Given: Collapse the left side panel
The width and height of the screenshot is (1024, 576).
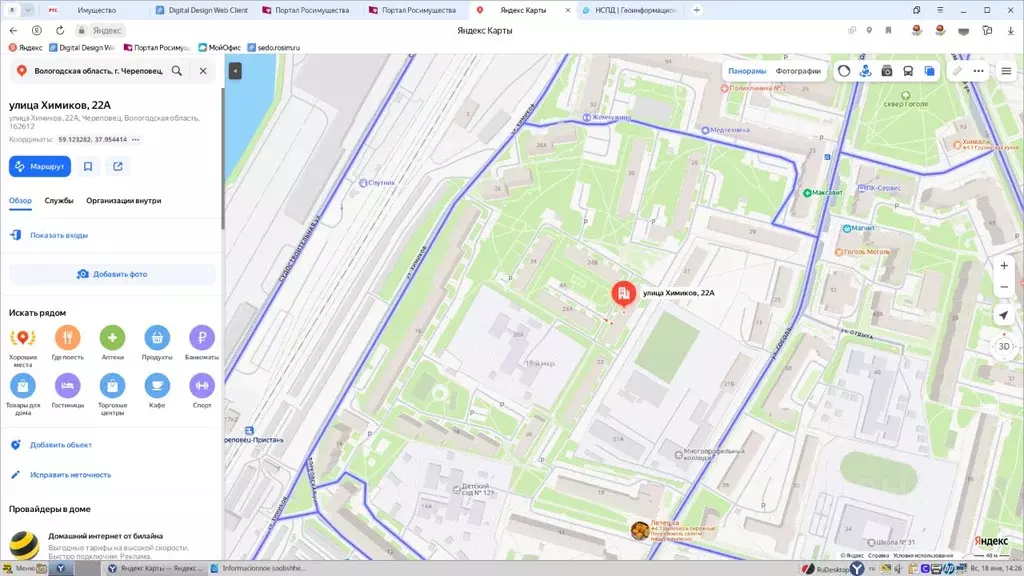Looking at the screenshot, I should [x=235, y=71].
